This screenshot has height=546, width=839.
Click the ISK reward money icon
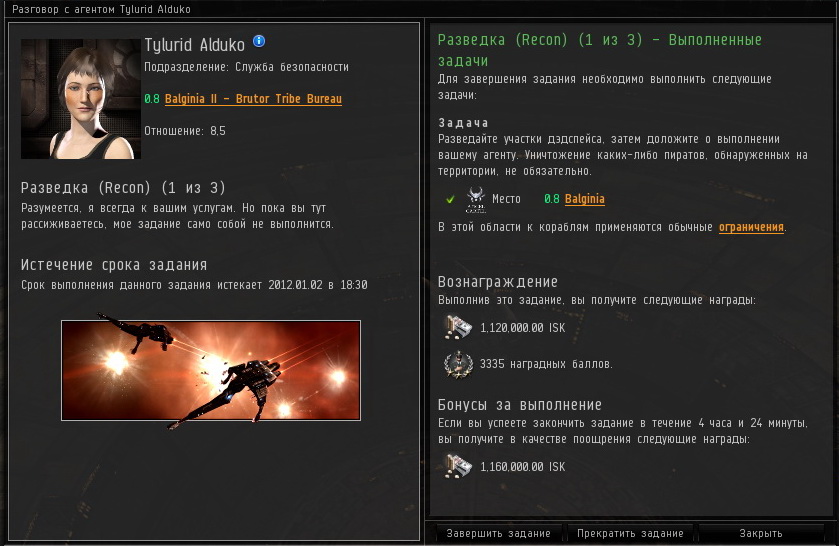click(458, 327)
